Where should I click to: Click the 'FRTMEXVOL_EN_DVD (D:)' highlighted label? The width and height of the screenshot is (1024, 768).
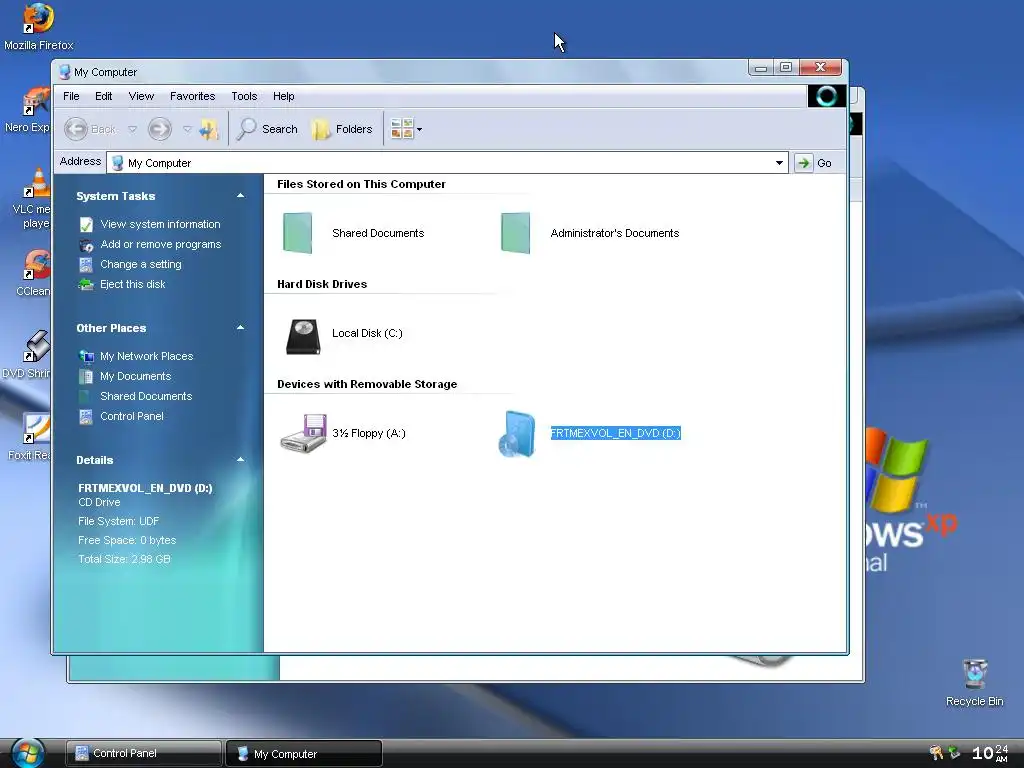click(x=615, y=433)
